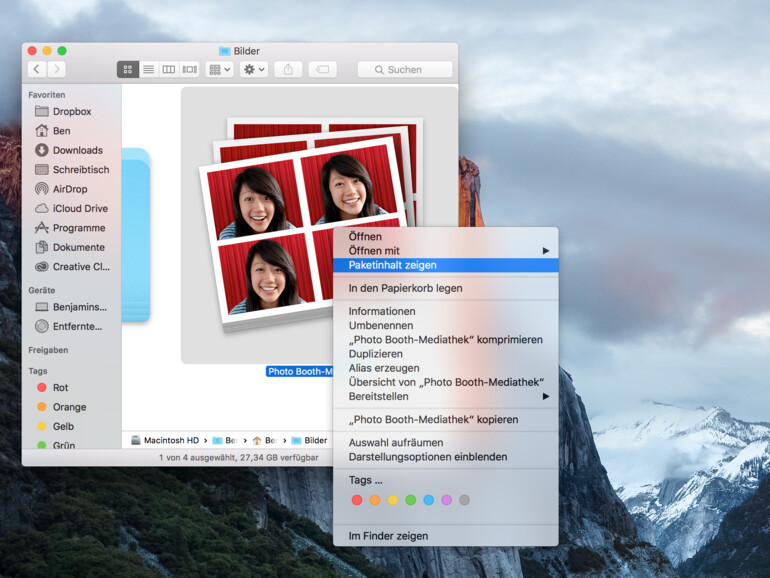Choose Photo Booth-Mediathek kopieren
This screenshot has height=578, width=770.
(x=445, y=419)
